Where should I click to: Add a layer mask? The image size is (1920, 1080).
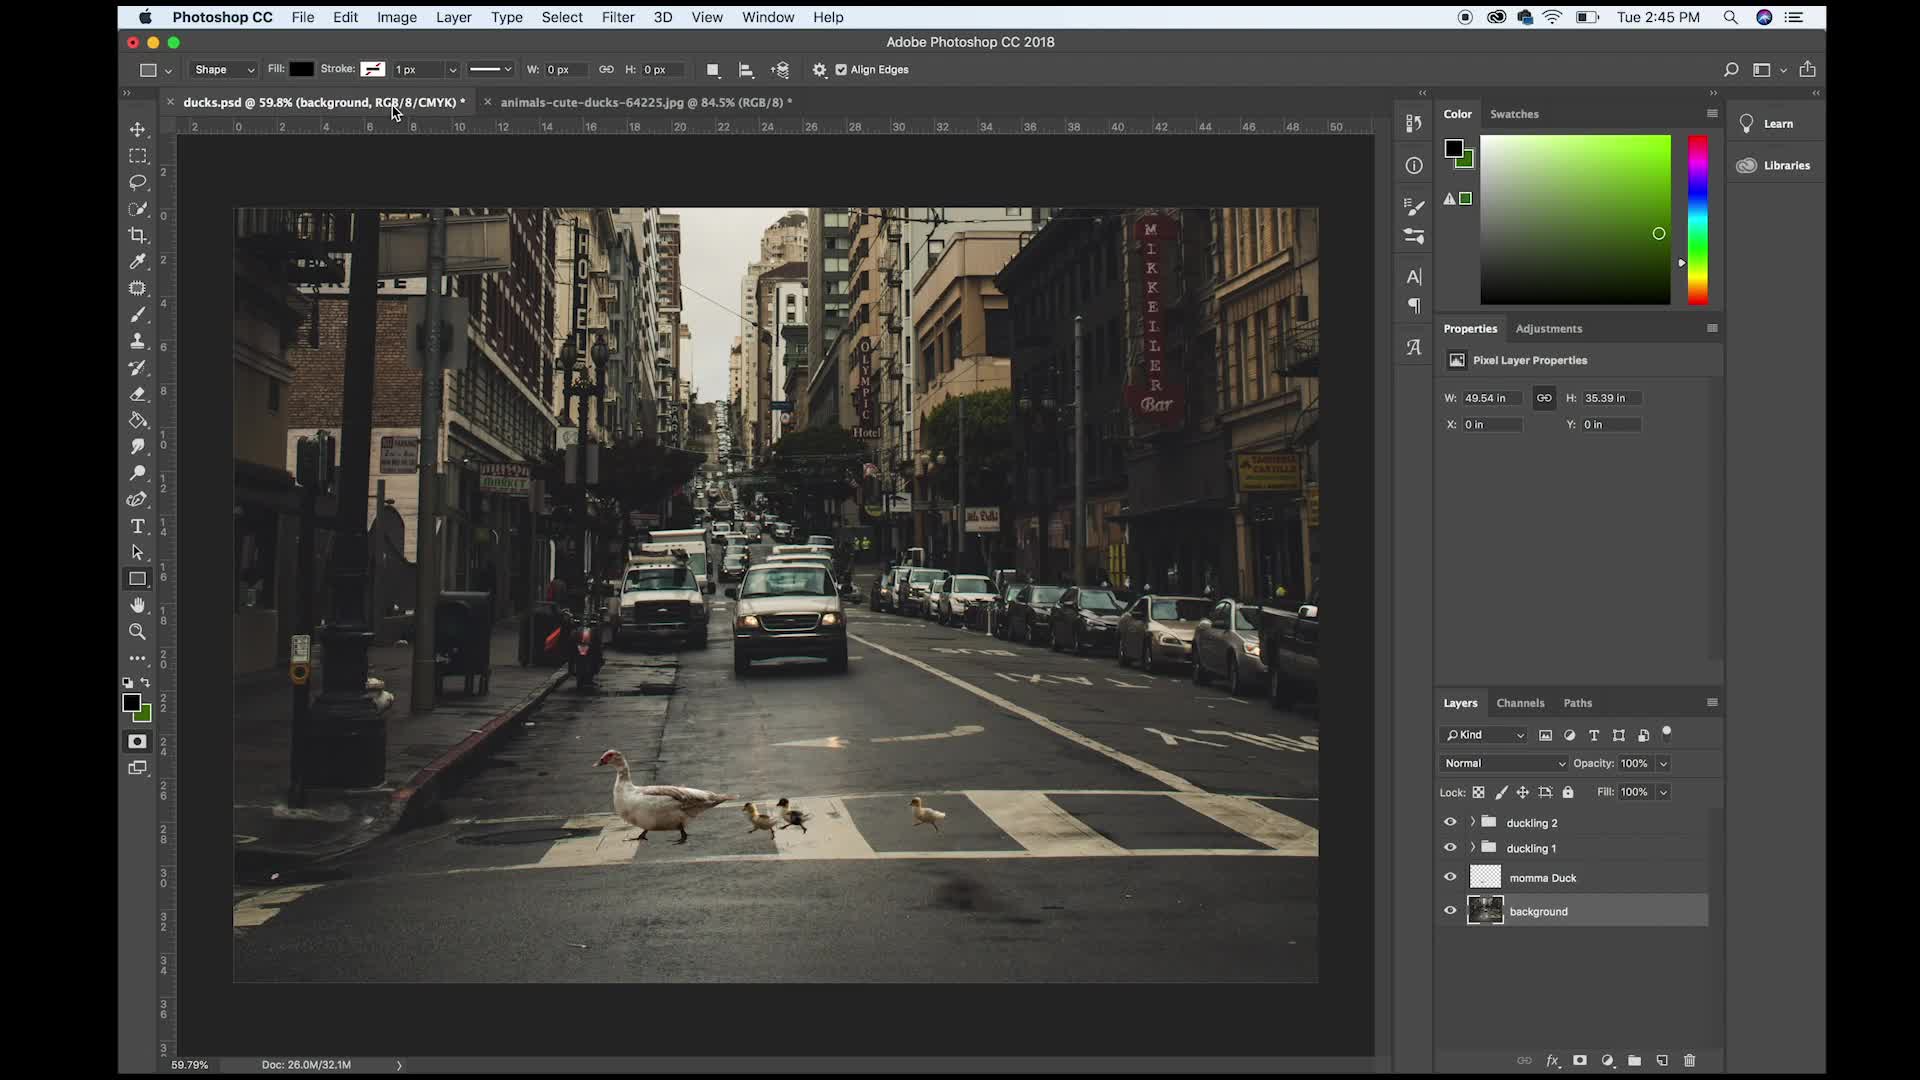(1580, 1061)
